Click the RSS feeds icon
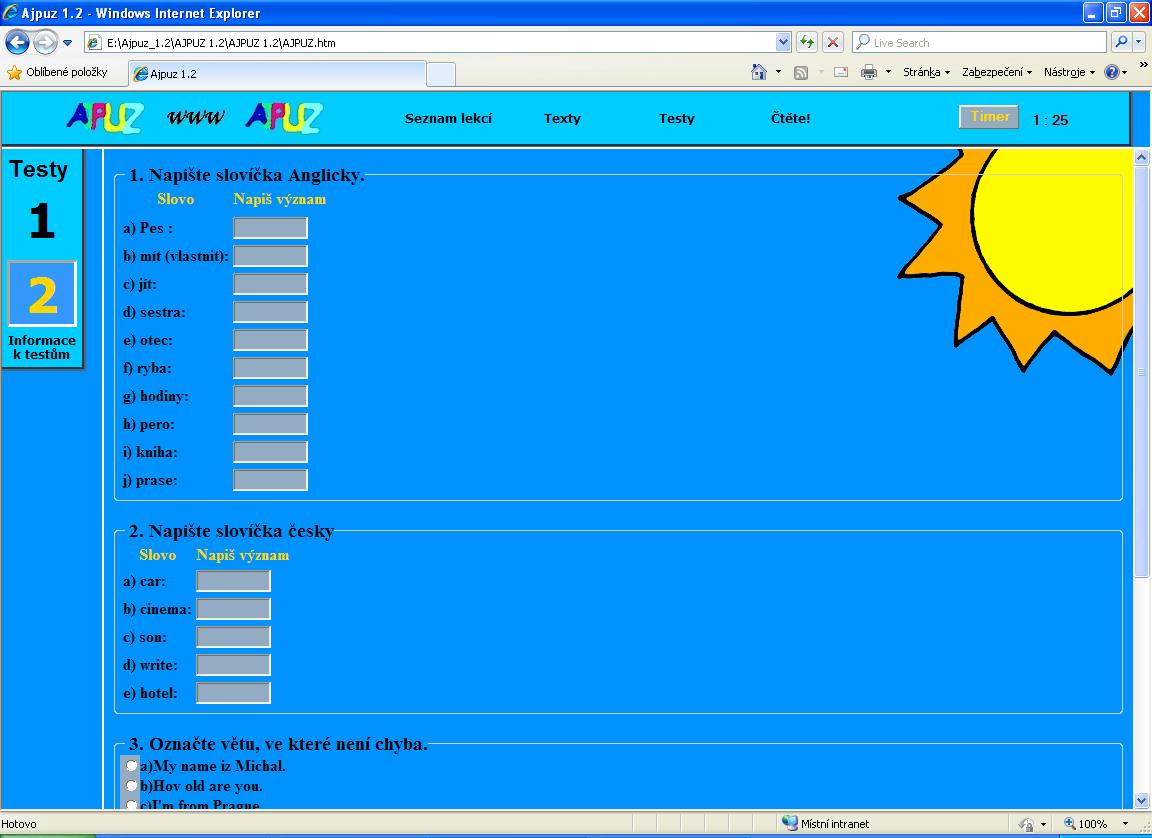Viewport: 1152px width, 838px height. click(801, 72)
